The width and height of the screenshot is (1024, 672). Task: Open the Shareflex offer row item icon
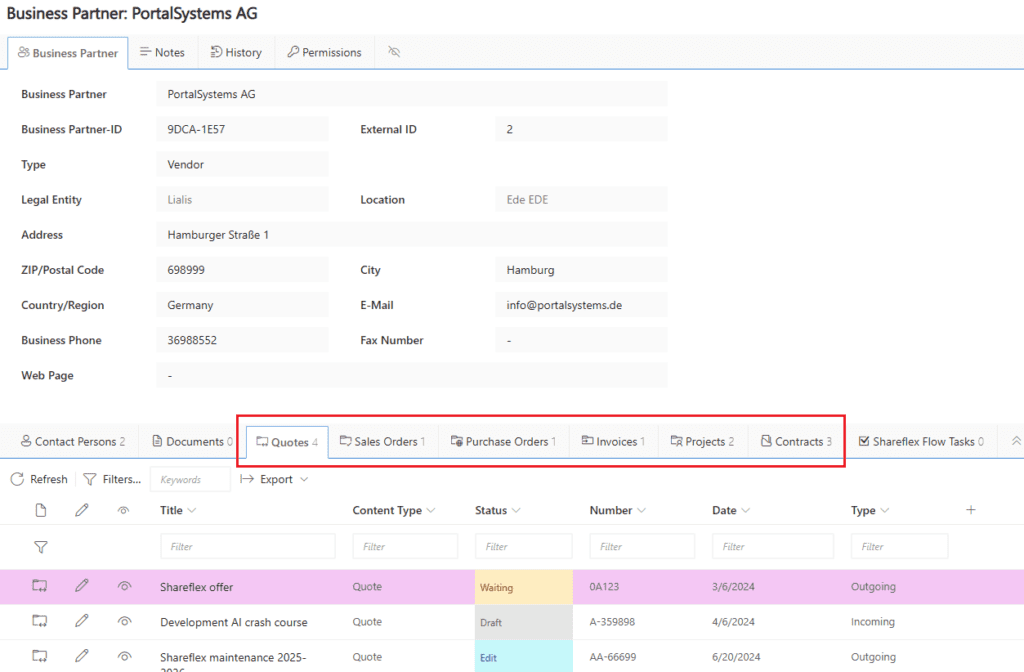click(x=40, y=586)
